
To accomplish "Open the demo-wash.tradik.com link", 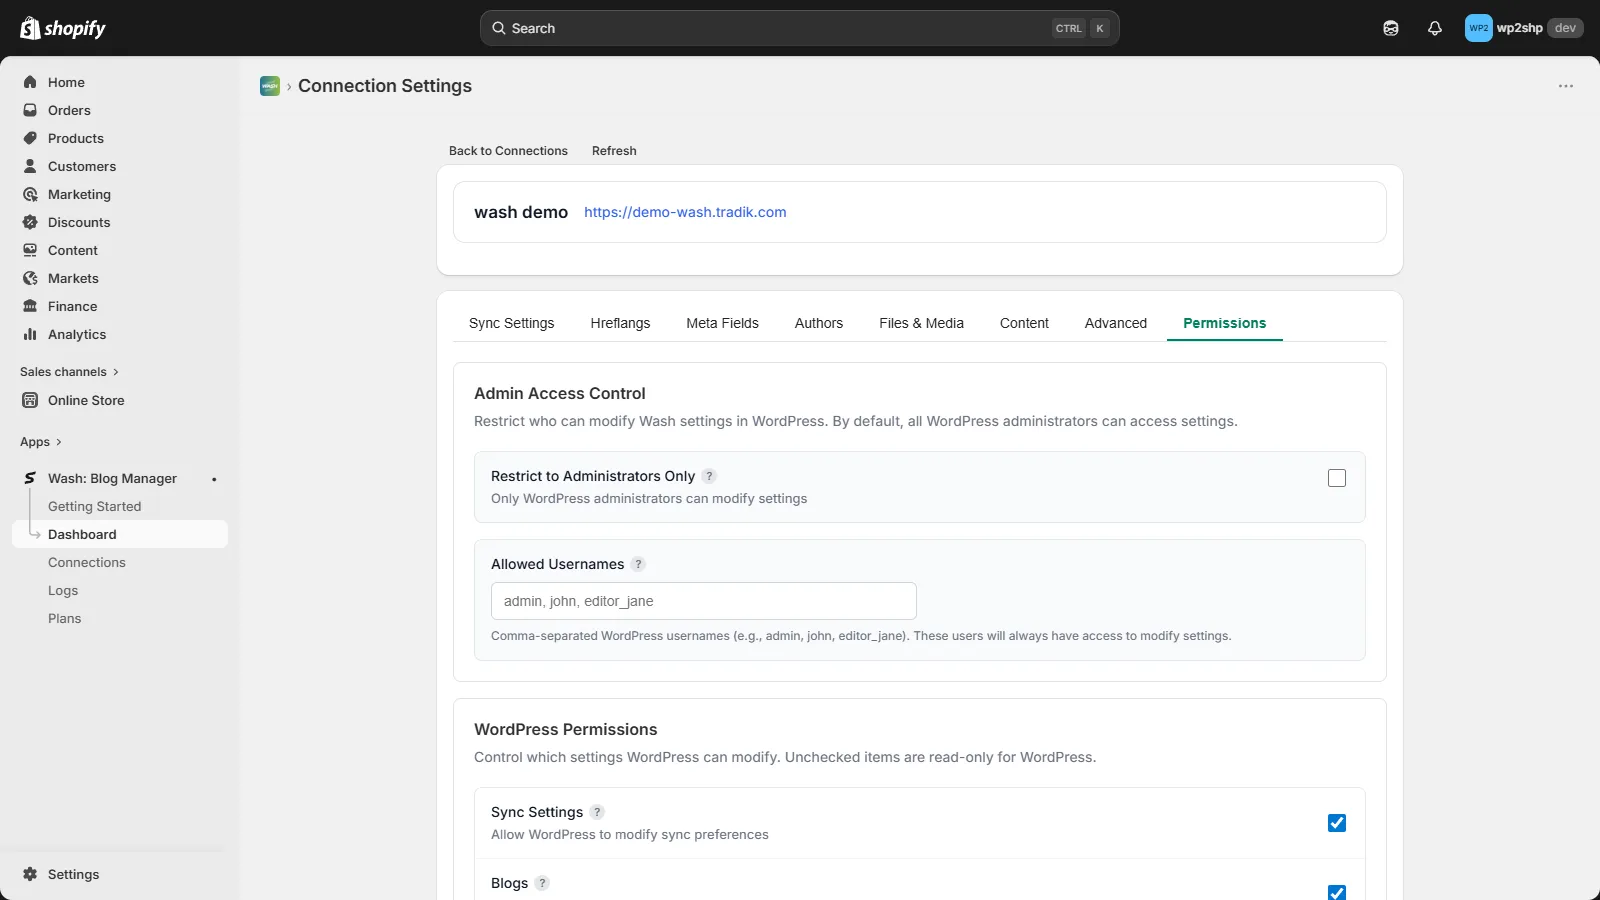I will tap(685, 212).
